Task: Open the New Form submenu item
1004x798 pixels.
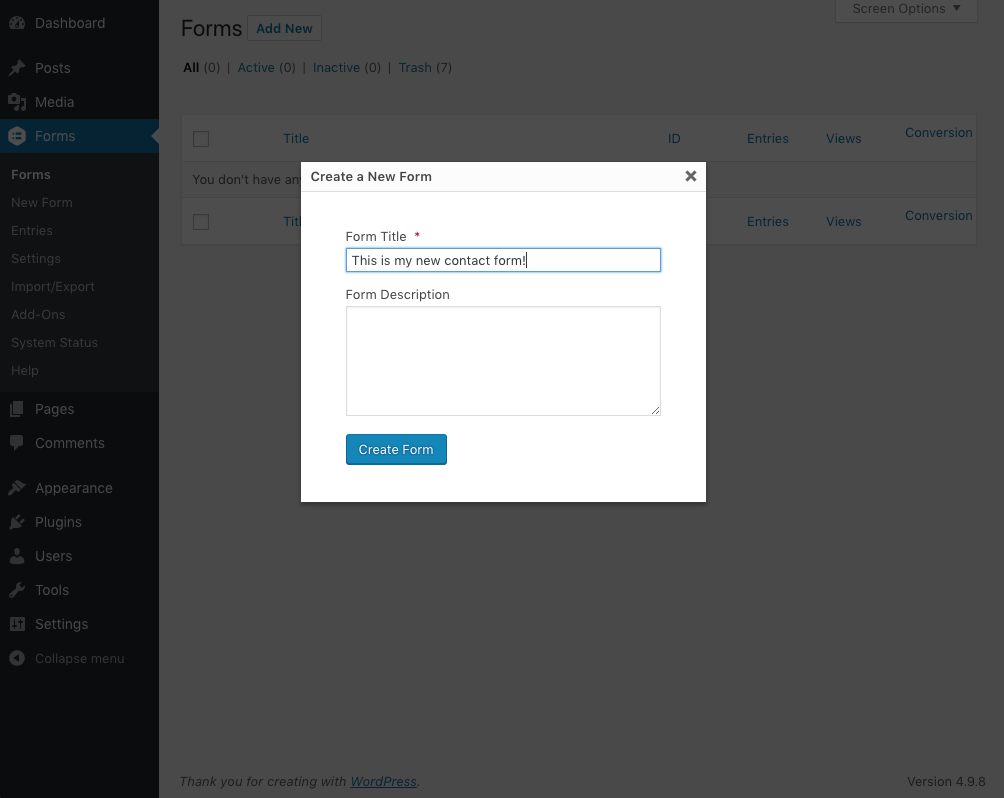Action: pyautogui.click(x=41, y=202)
